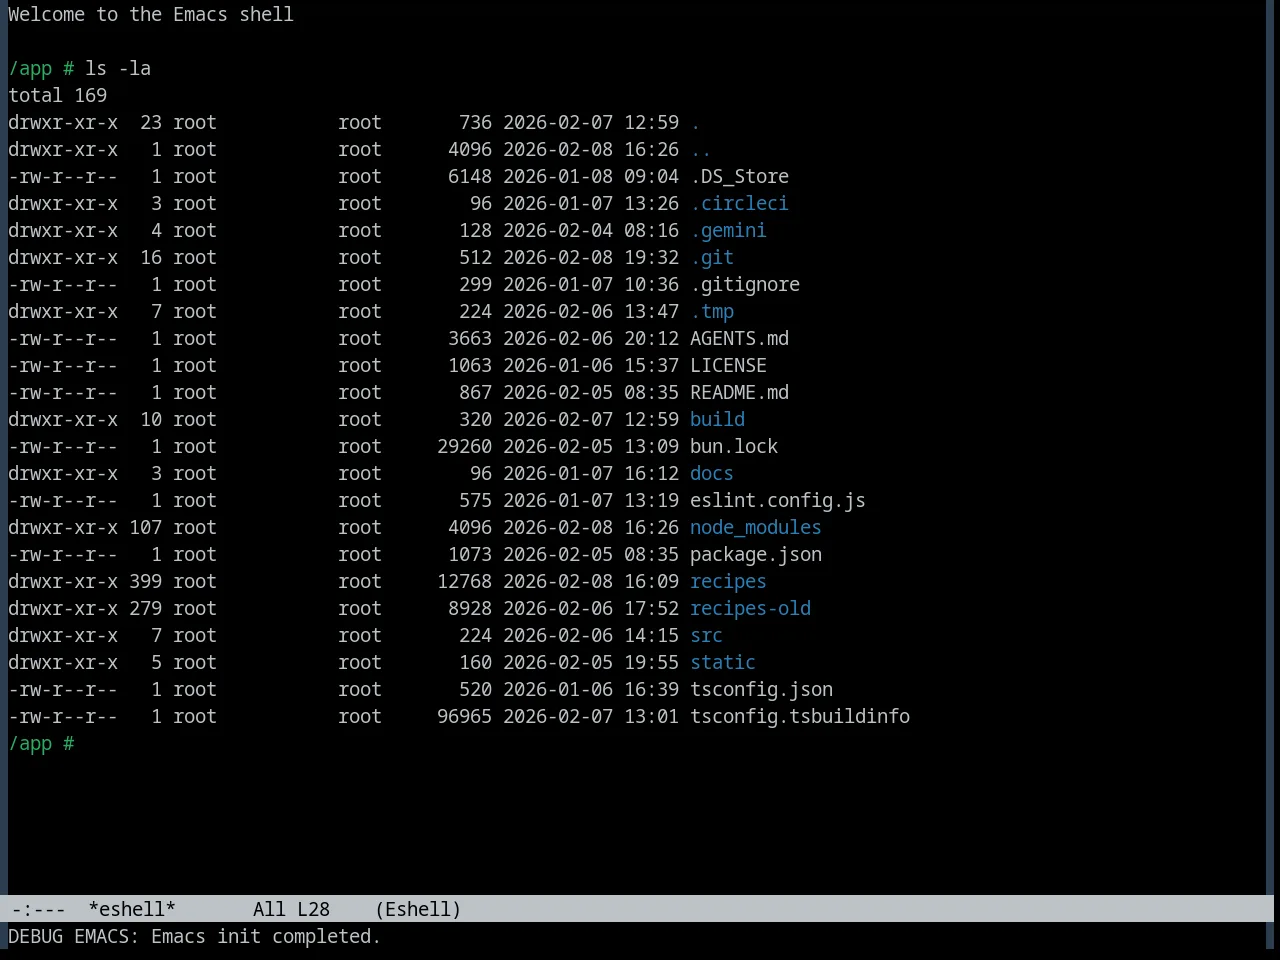Click the .gemini directory name
Image resolution: width=1280 pixels, height=960 pixels.
[728, 230]
